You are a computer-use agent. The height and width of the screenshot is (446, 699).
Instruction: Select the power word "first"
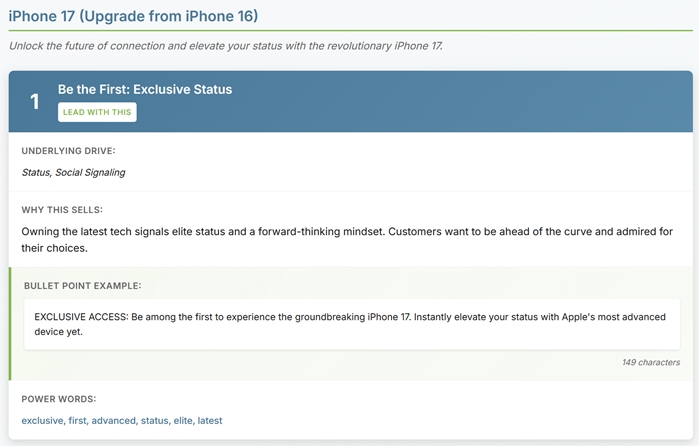point(77,421)
